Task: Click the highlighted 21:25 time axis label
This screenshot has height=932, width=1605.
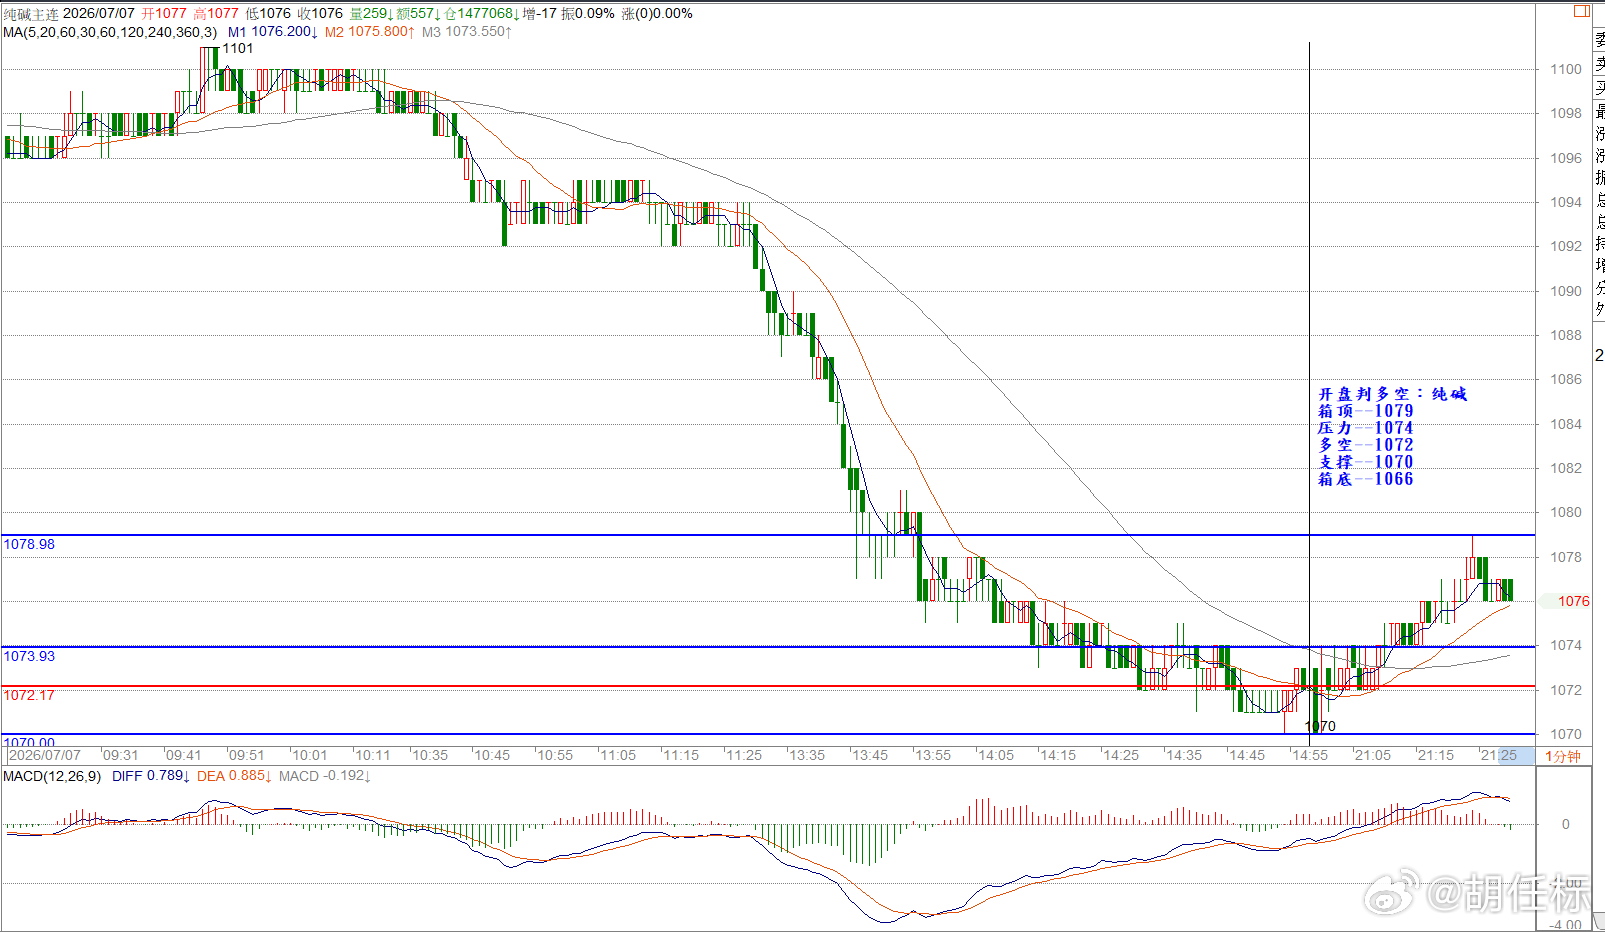Action: [x=1499, y=755]
